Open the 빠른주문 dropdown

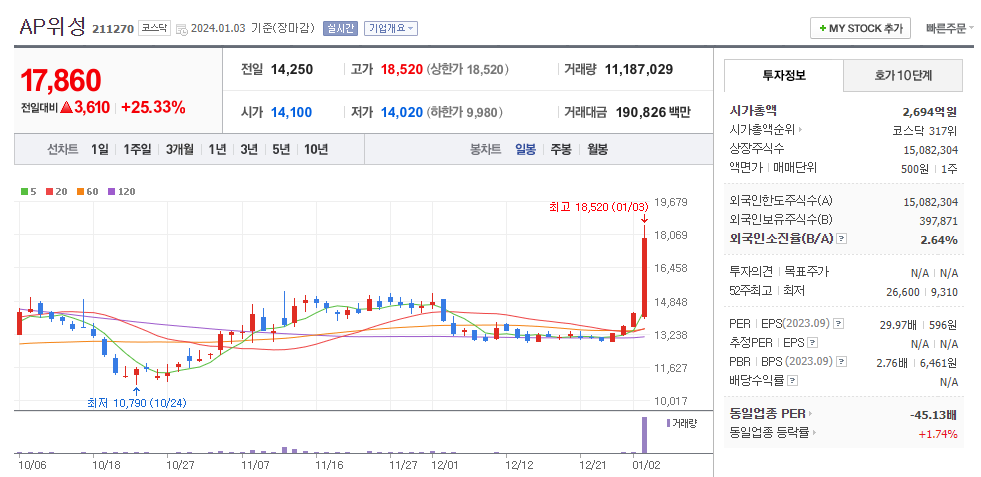coord(950,28)
